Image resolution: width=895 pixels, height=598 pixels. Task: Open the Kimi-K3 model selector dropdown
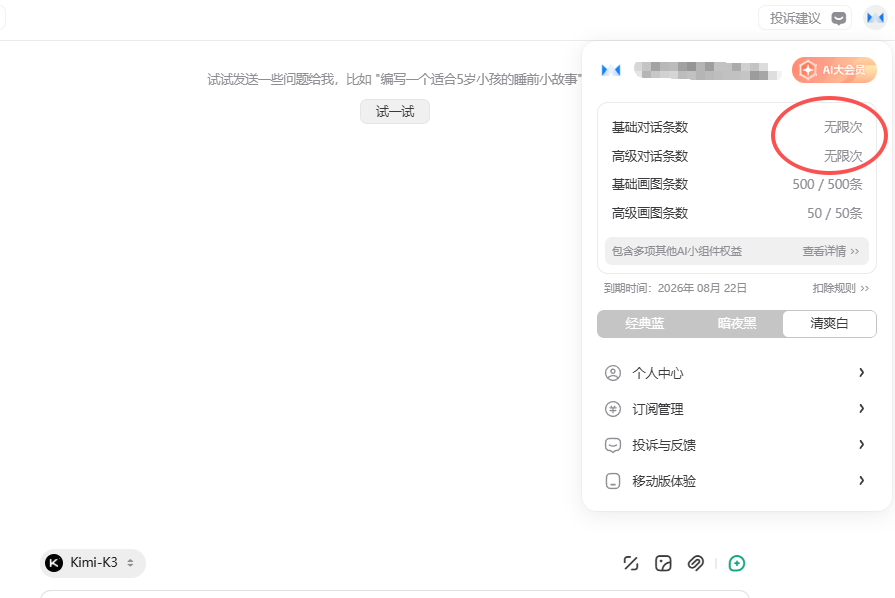coord(93,563)
